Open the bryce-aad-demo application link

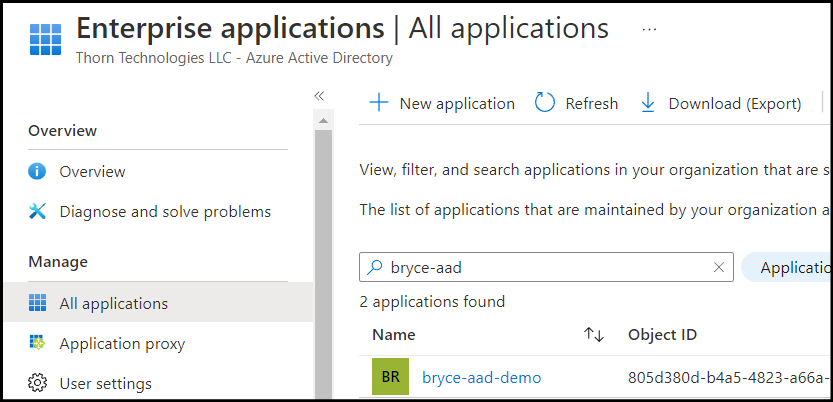481,378
